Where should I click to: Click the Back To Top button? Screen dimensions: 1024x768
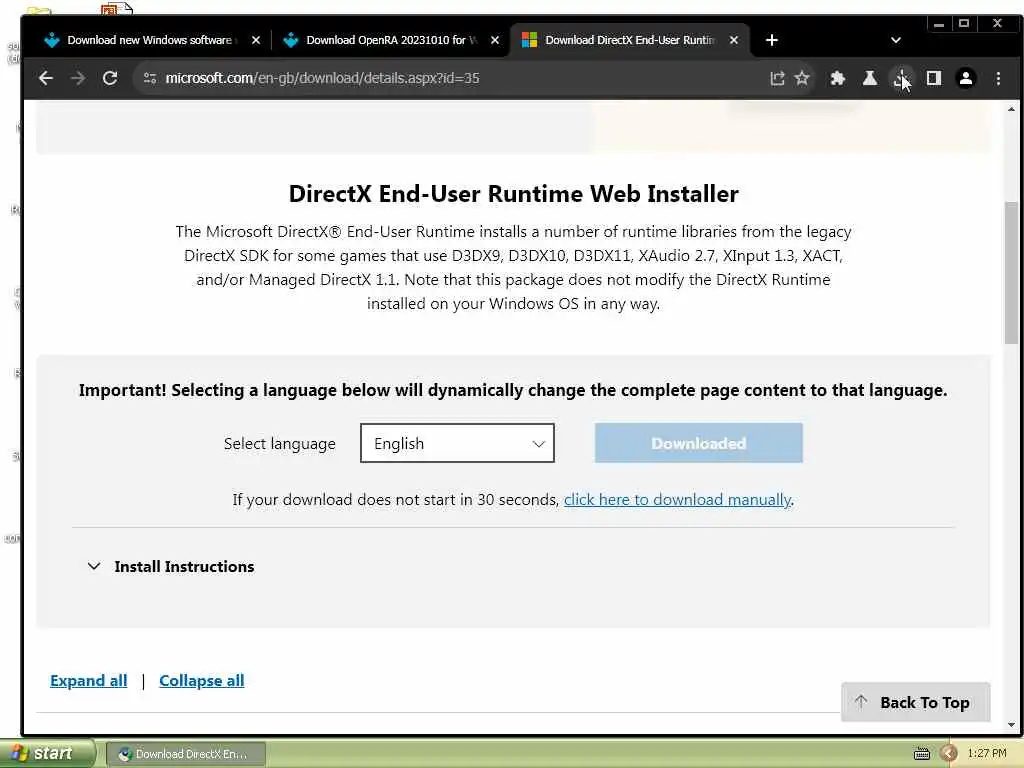[916, 702]
